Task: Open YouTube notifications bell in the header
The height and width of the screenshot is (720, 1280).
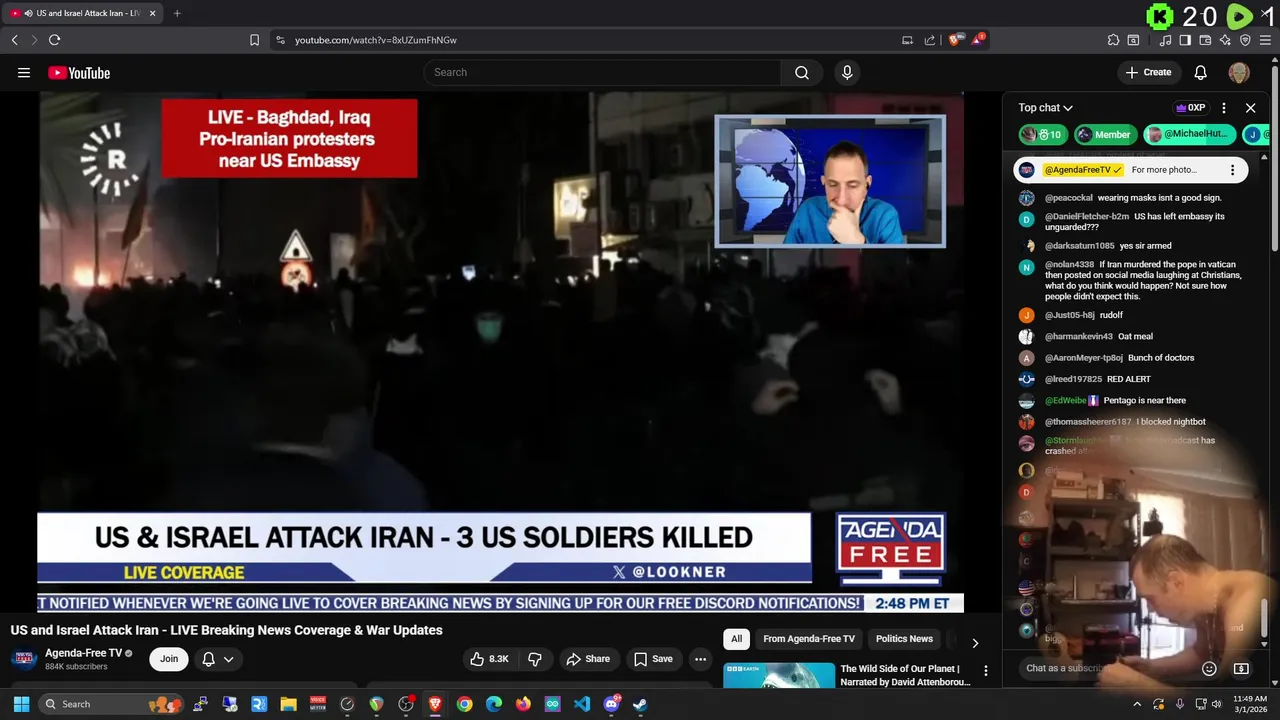Action: tap(1201, 72)
